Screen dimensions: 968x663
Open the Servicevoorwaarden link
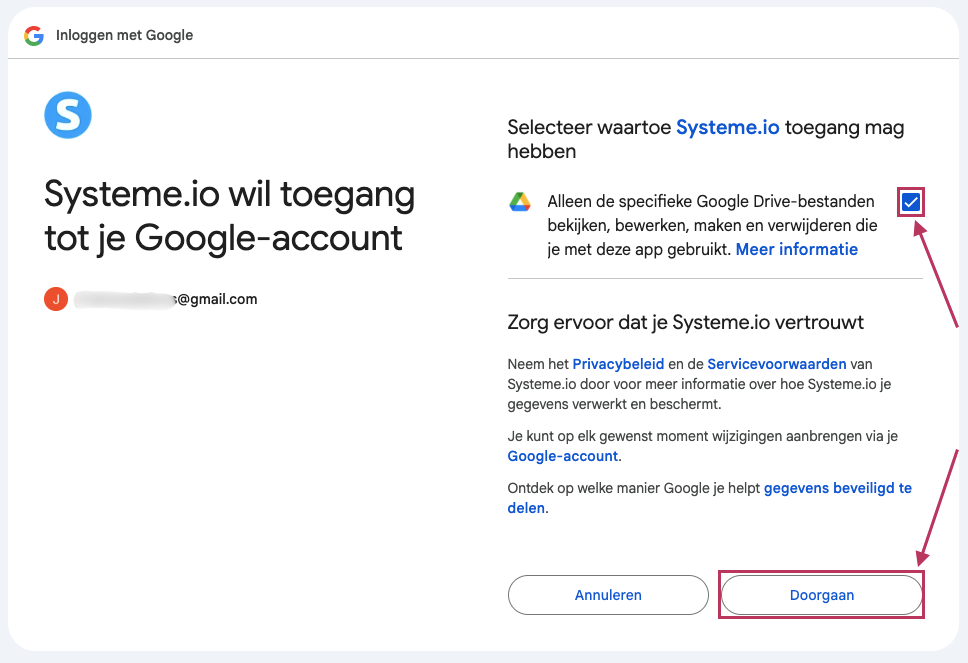[776, 364]
